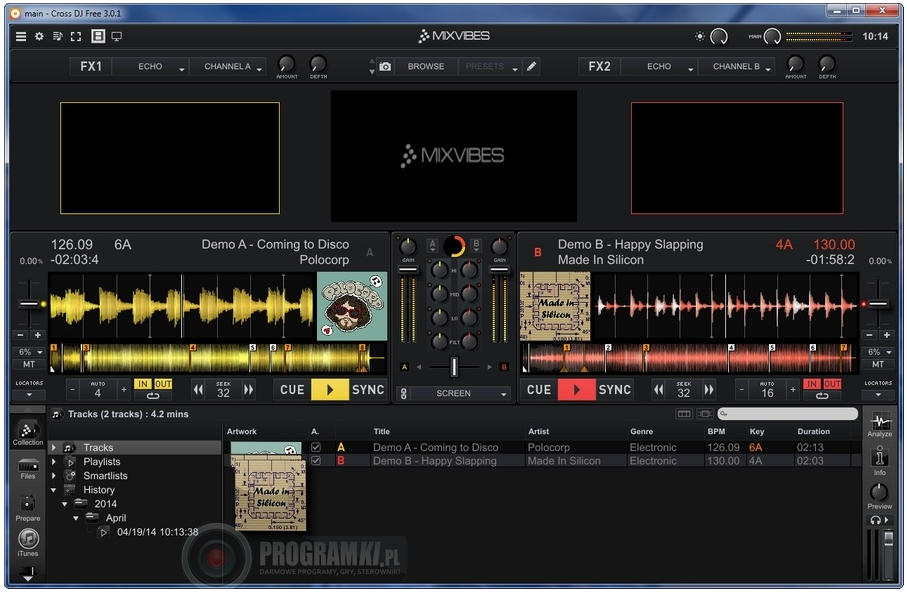
Task: Seek backward on deck A
Action: [198, 390]
